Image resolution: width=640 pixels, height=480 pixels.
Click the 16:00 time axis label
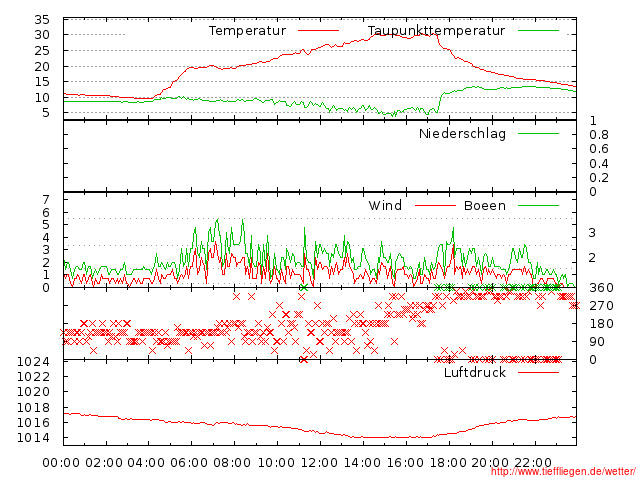[405, 463]
